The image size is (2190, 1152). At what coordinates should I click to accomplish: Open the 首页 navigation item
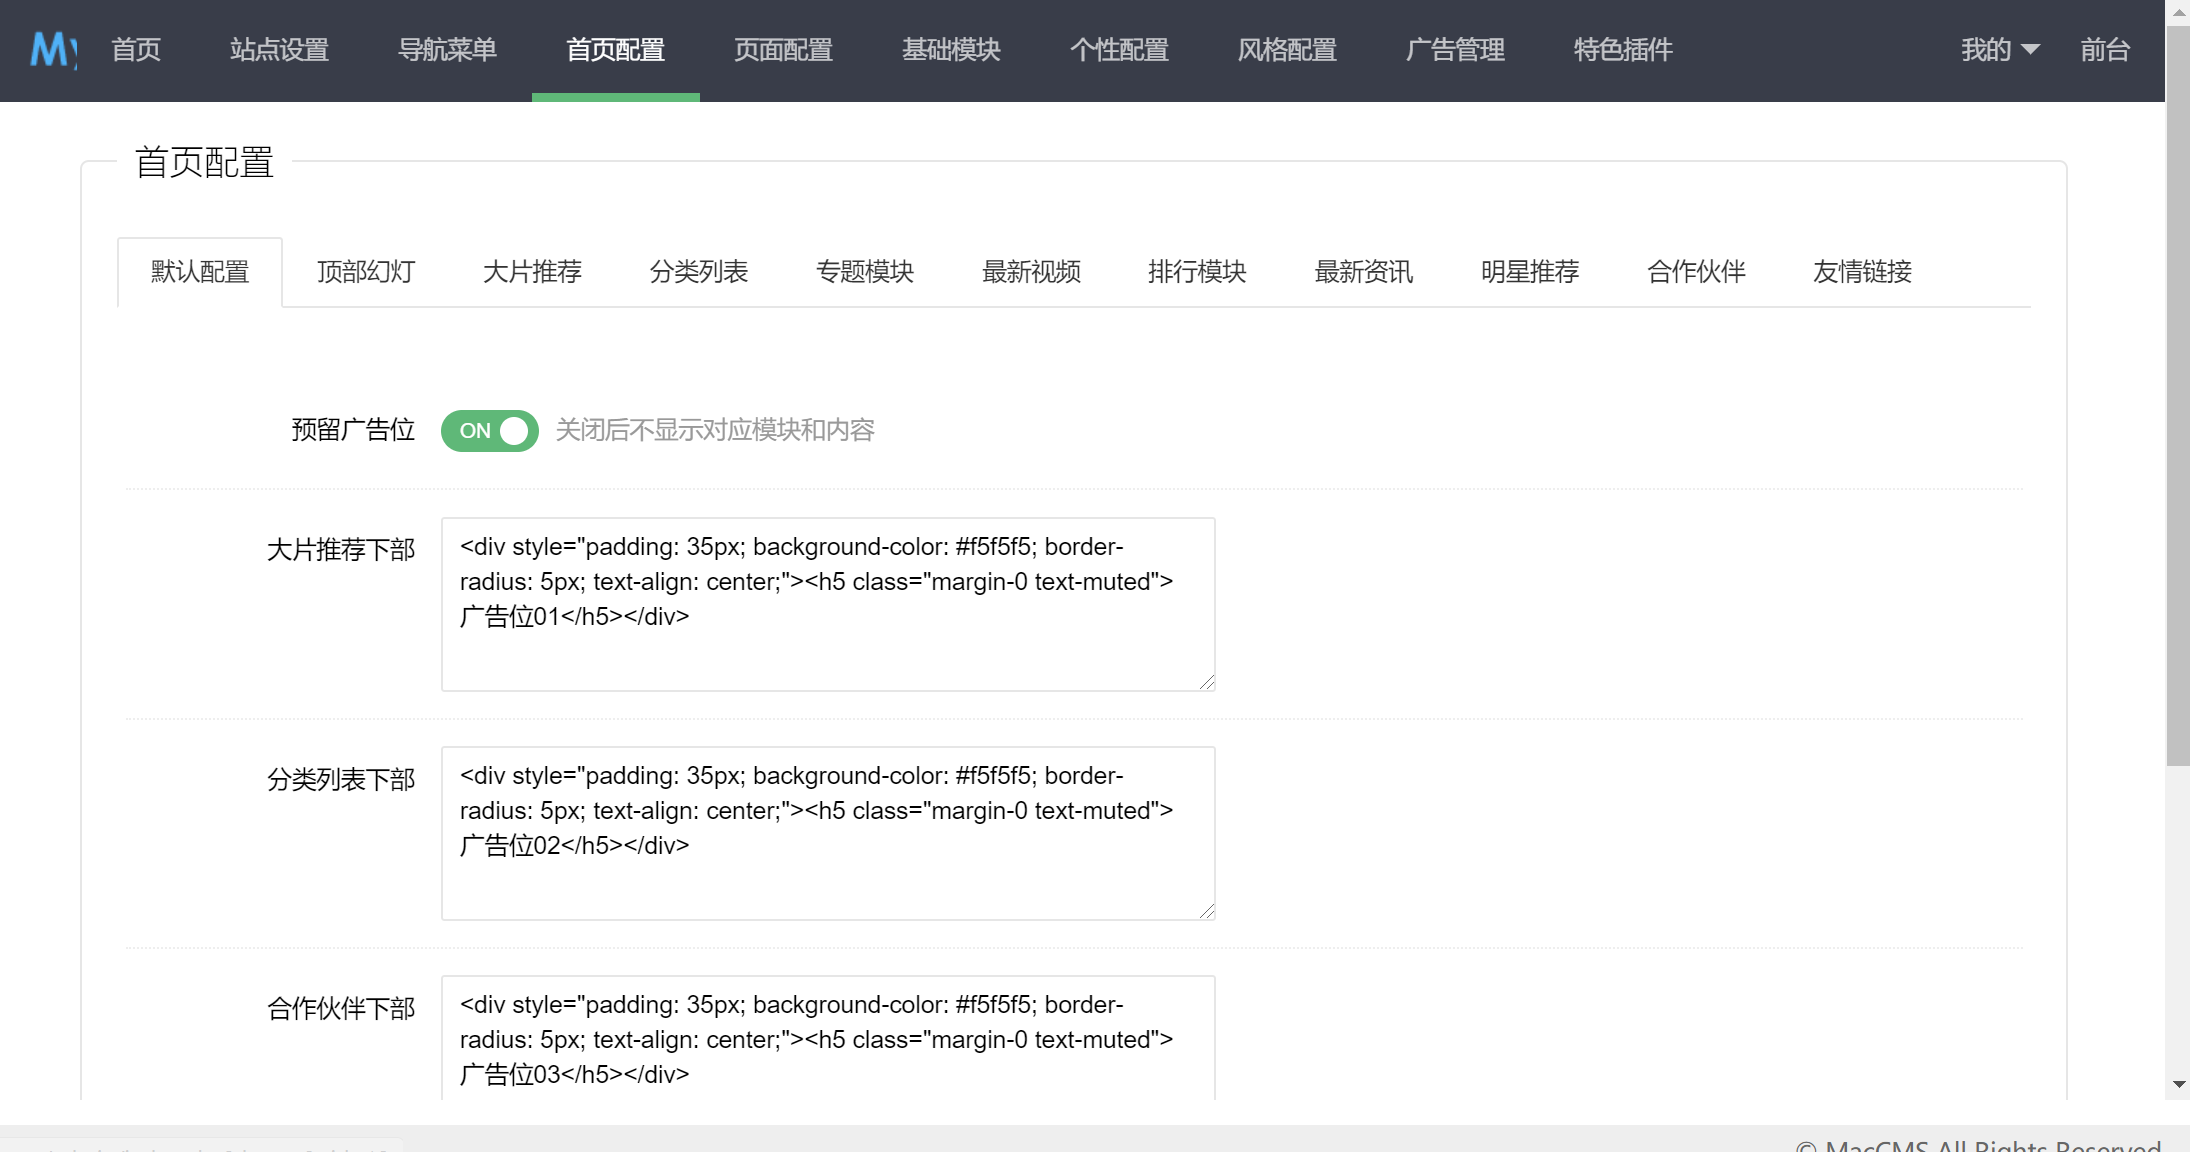pyautogui.click(x=136, y=50)
